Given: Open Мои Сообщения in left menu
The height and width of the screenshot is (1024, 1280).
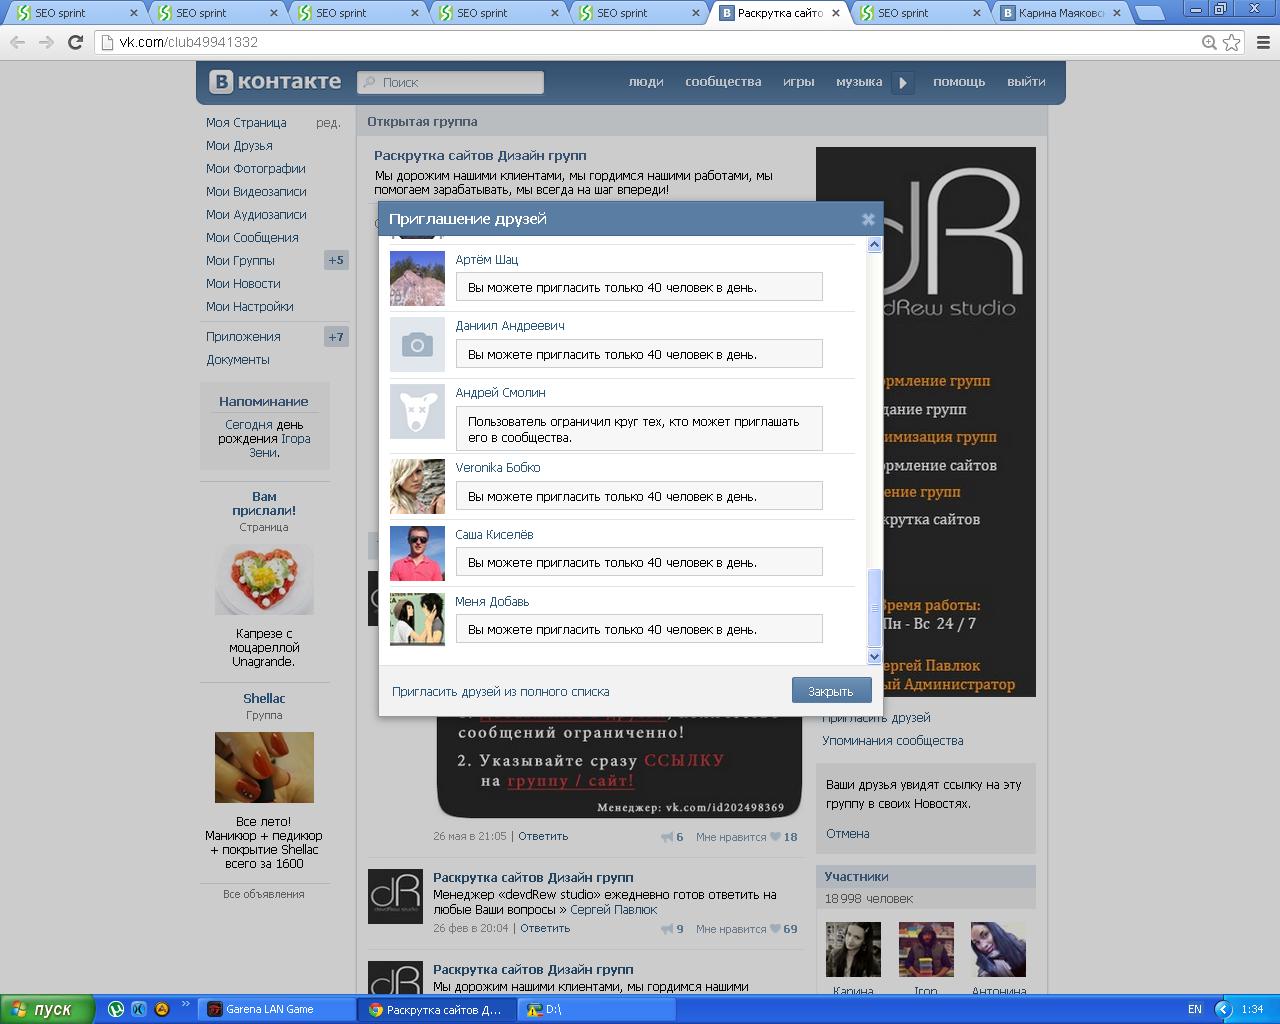Looking at the screenshot, I should click(x=252, y=238).
